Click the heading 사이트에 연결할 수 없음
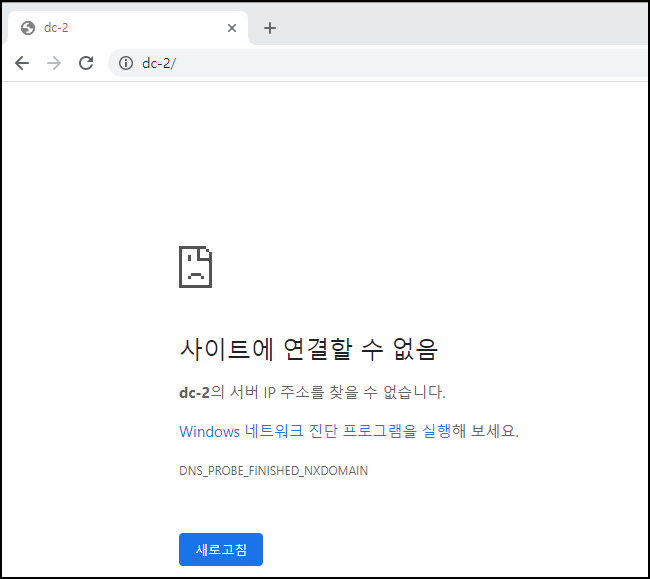The height and width of the screenshot is (579, 650). [309, 349]
